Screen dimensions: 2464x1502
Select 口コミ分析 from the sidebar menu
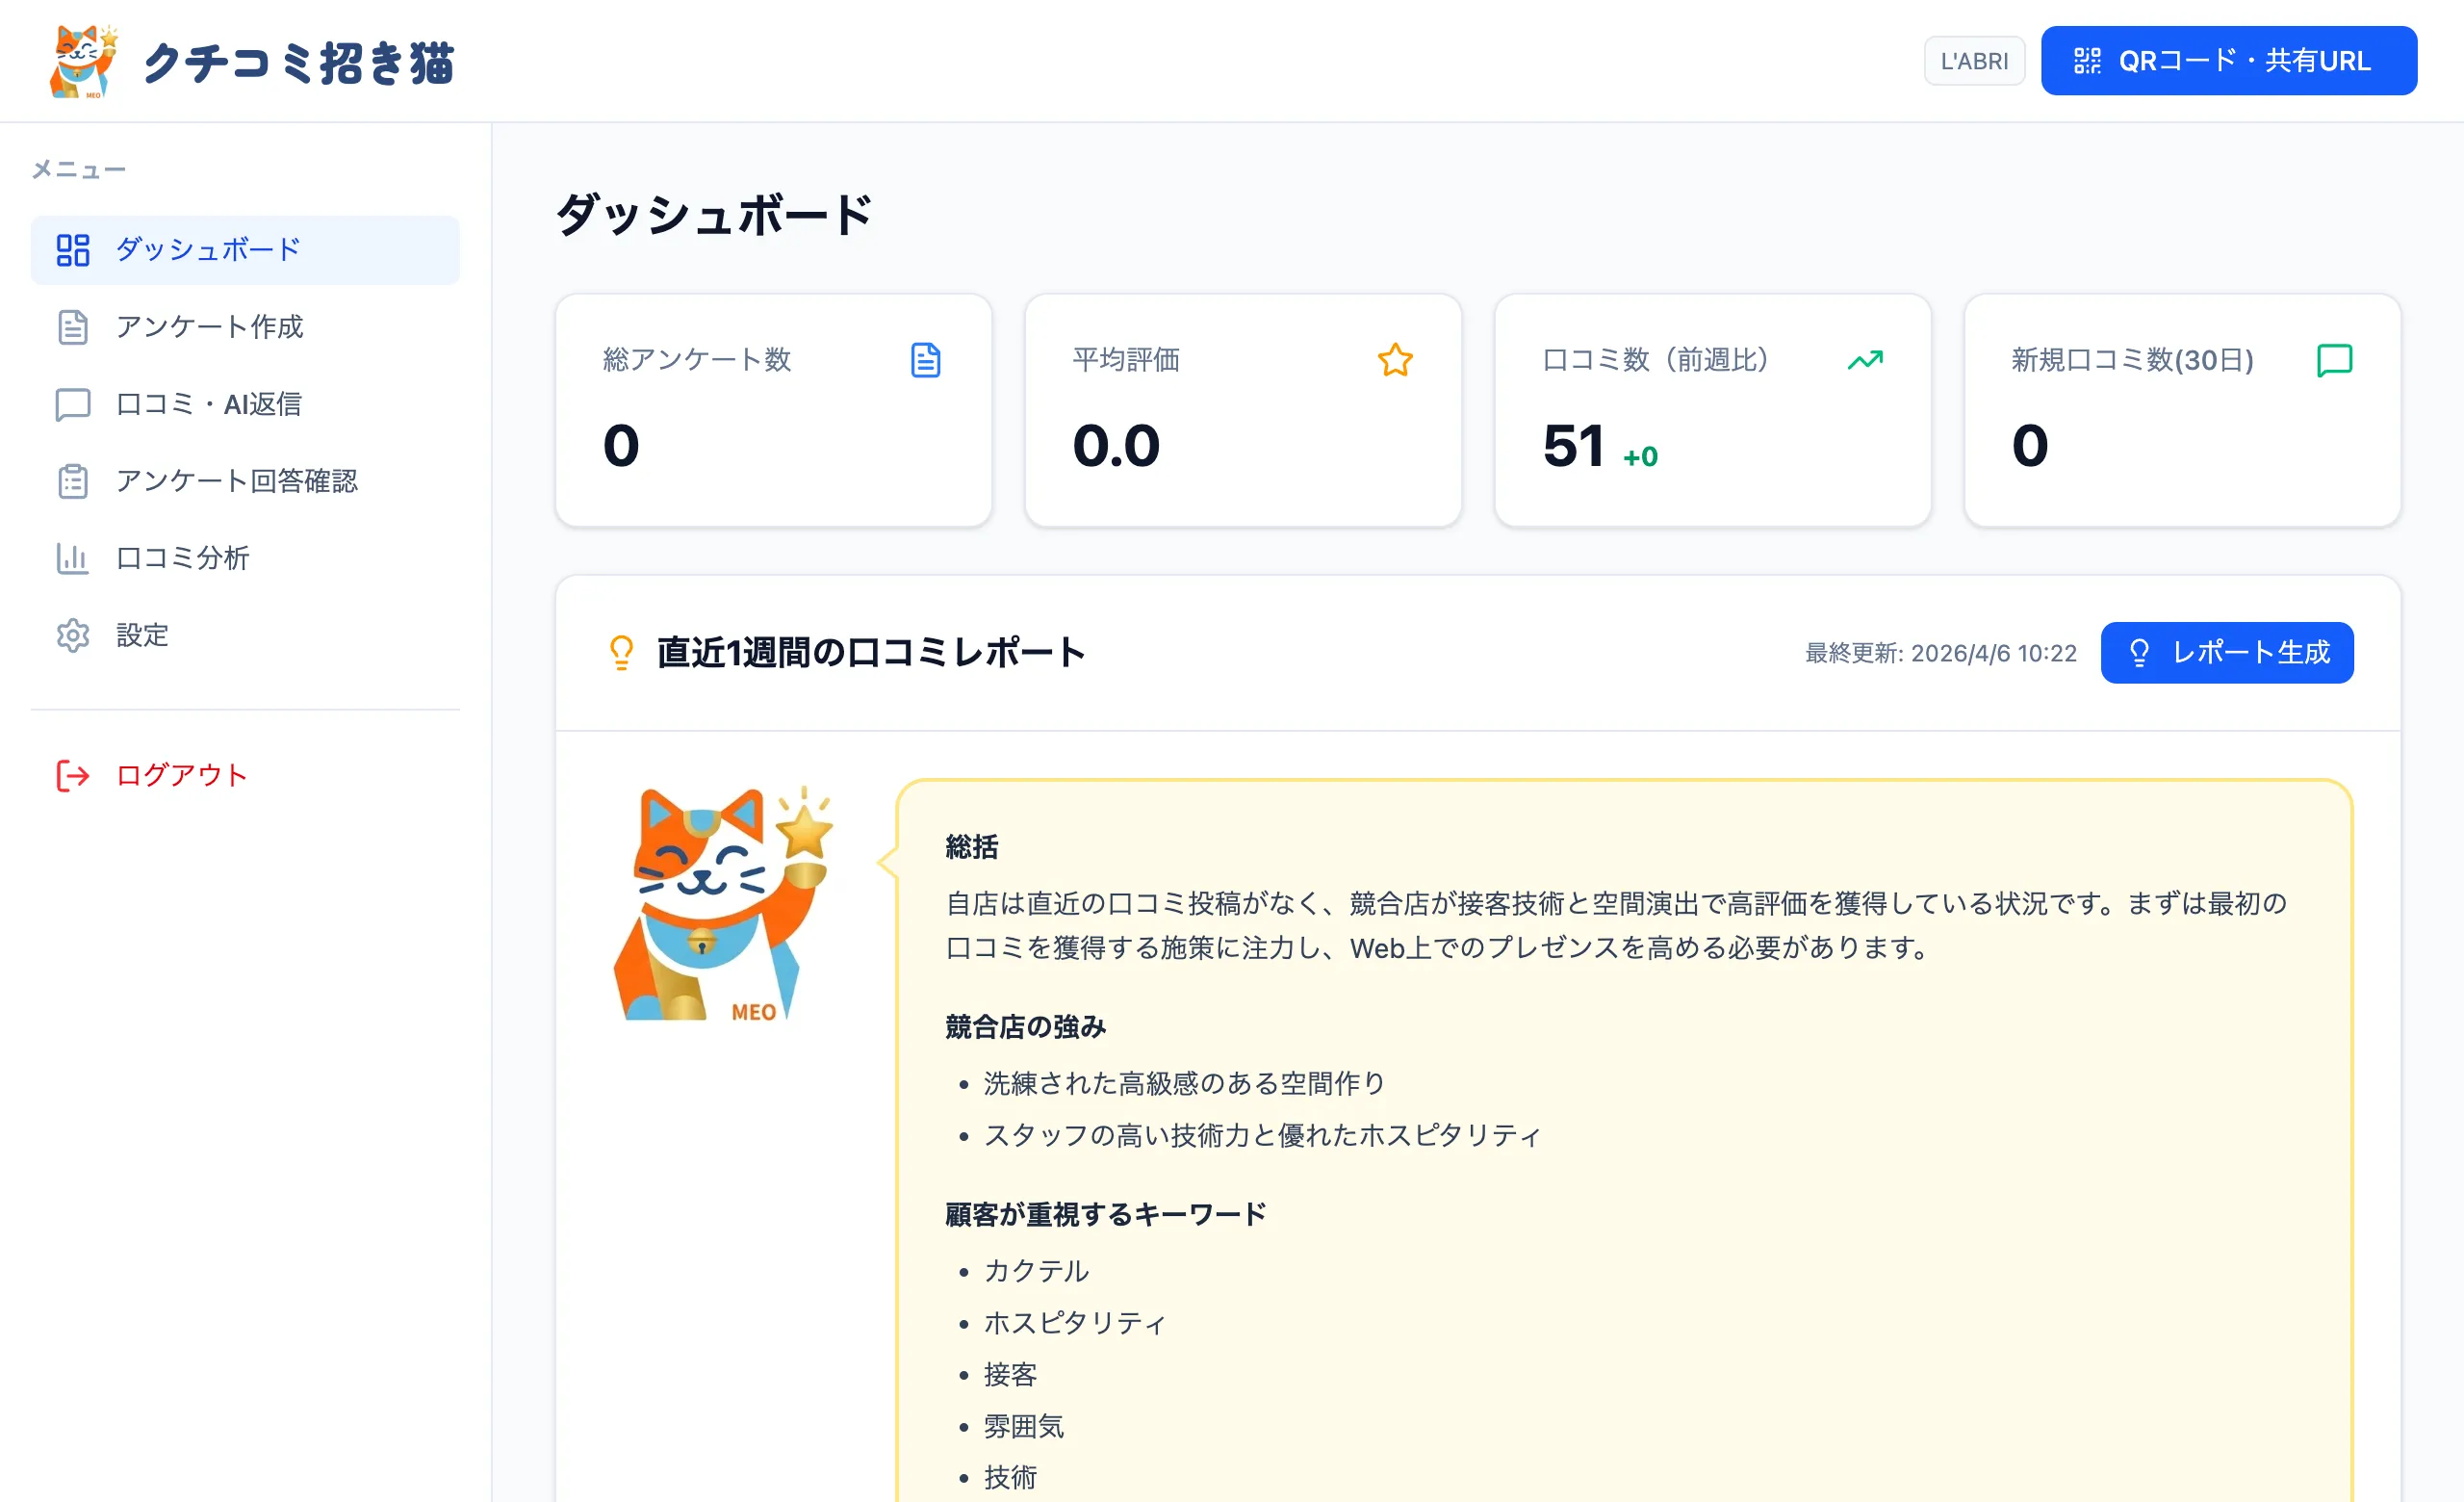tap(182, 558)
